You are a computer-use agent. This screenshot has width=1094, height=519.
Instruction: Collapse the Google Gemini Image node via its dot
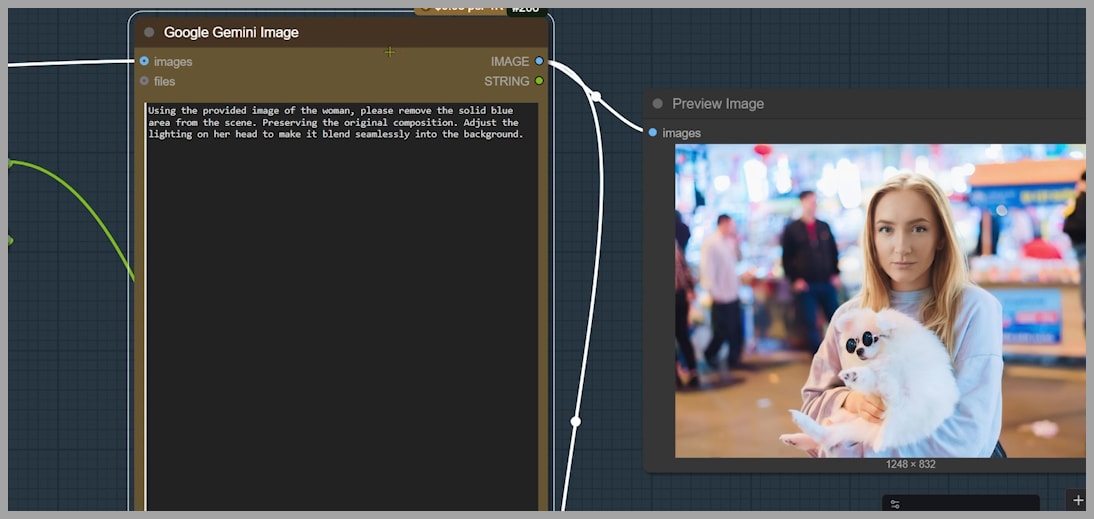pos(149,32)
